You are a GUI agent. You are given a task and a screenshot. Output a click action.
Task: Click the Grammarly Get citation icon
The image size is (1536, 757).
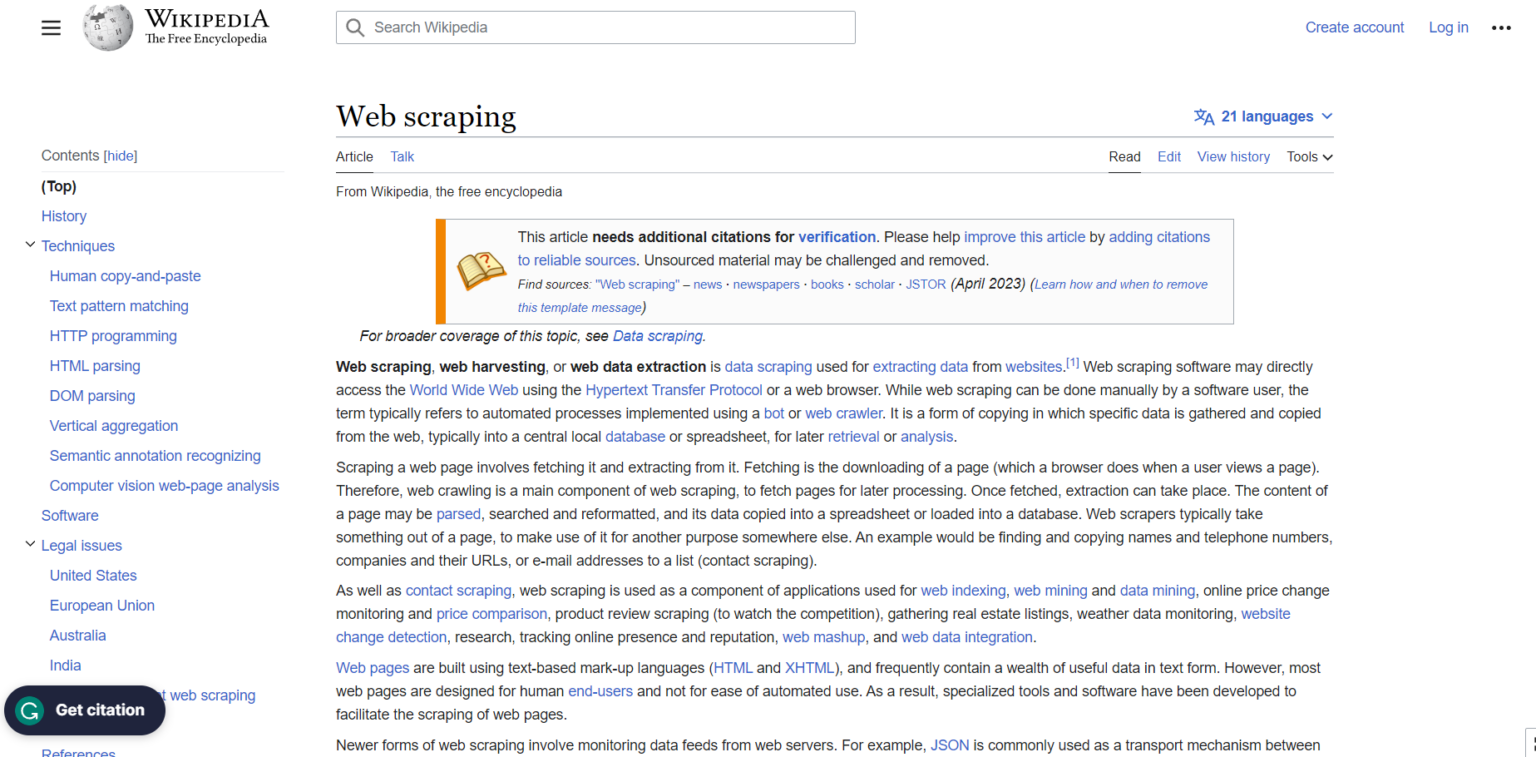(x=30, y=710)
